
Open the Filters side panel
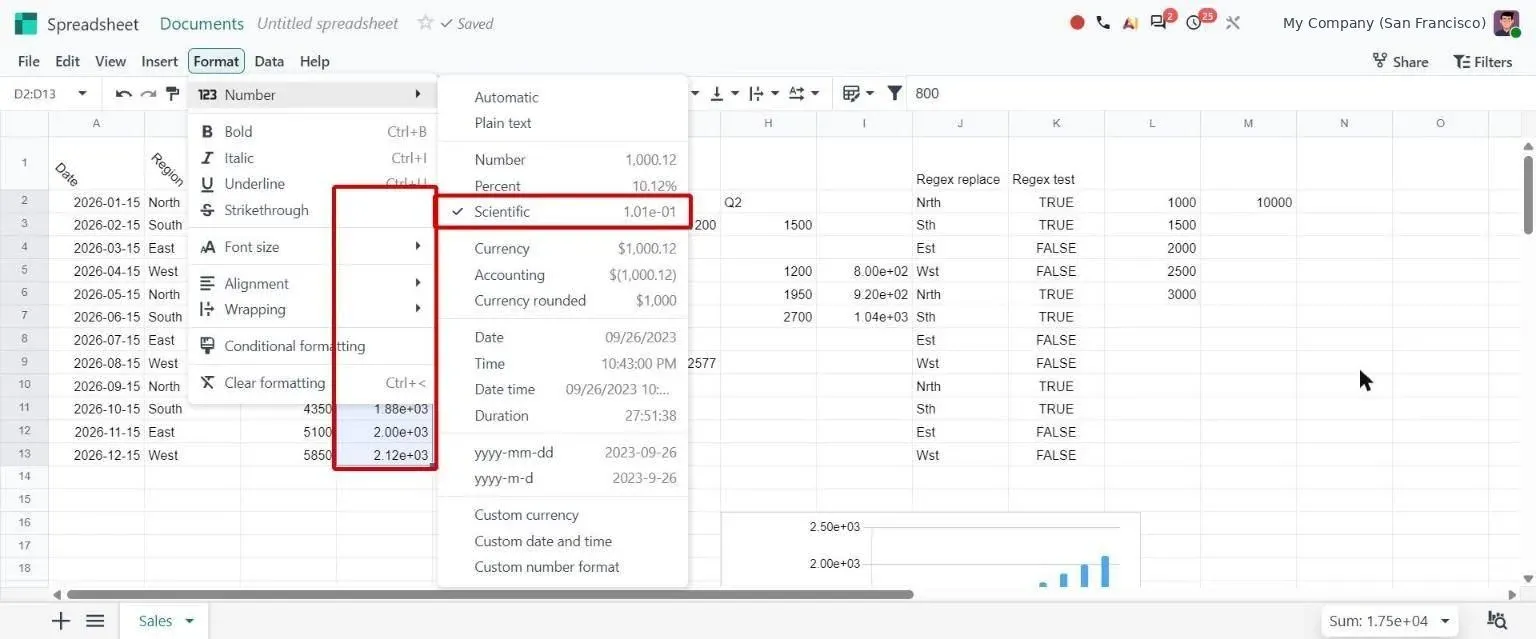point(1482,62)
